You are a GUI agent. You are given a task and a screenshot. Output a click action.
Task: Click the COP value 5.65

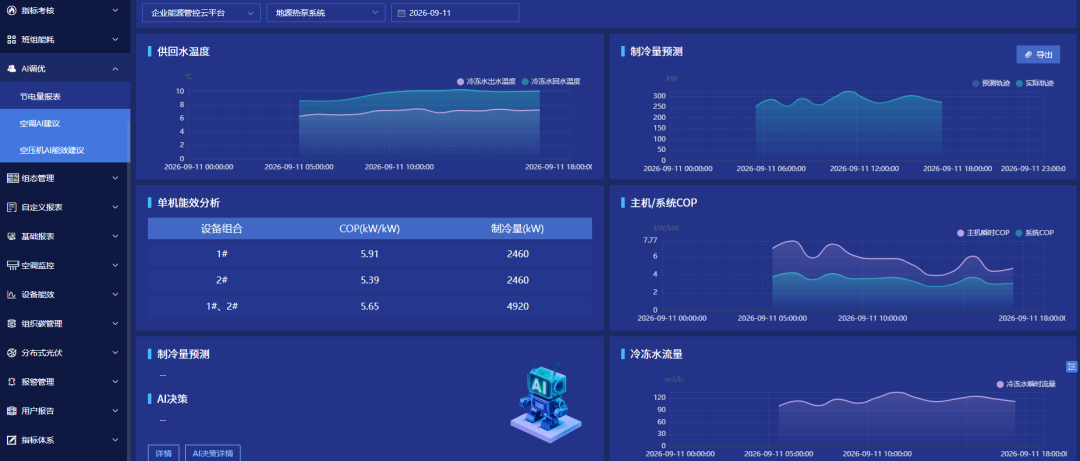(370, 306)
